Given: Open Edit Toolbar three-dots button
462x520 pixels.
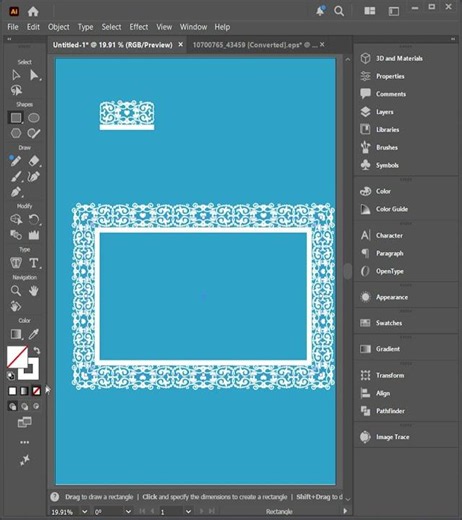Looking at the screenshot, I should [25, 442].
